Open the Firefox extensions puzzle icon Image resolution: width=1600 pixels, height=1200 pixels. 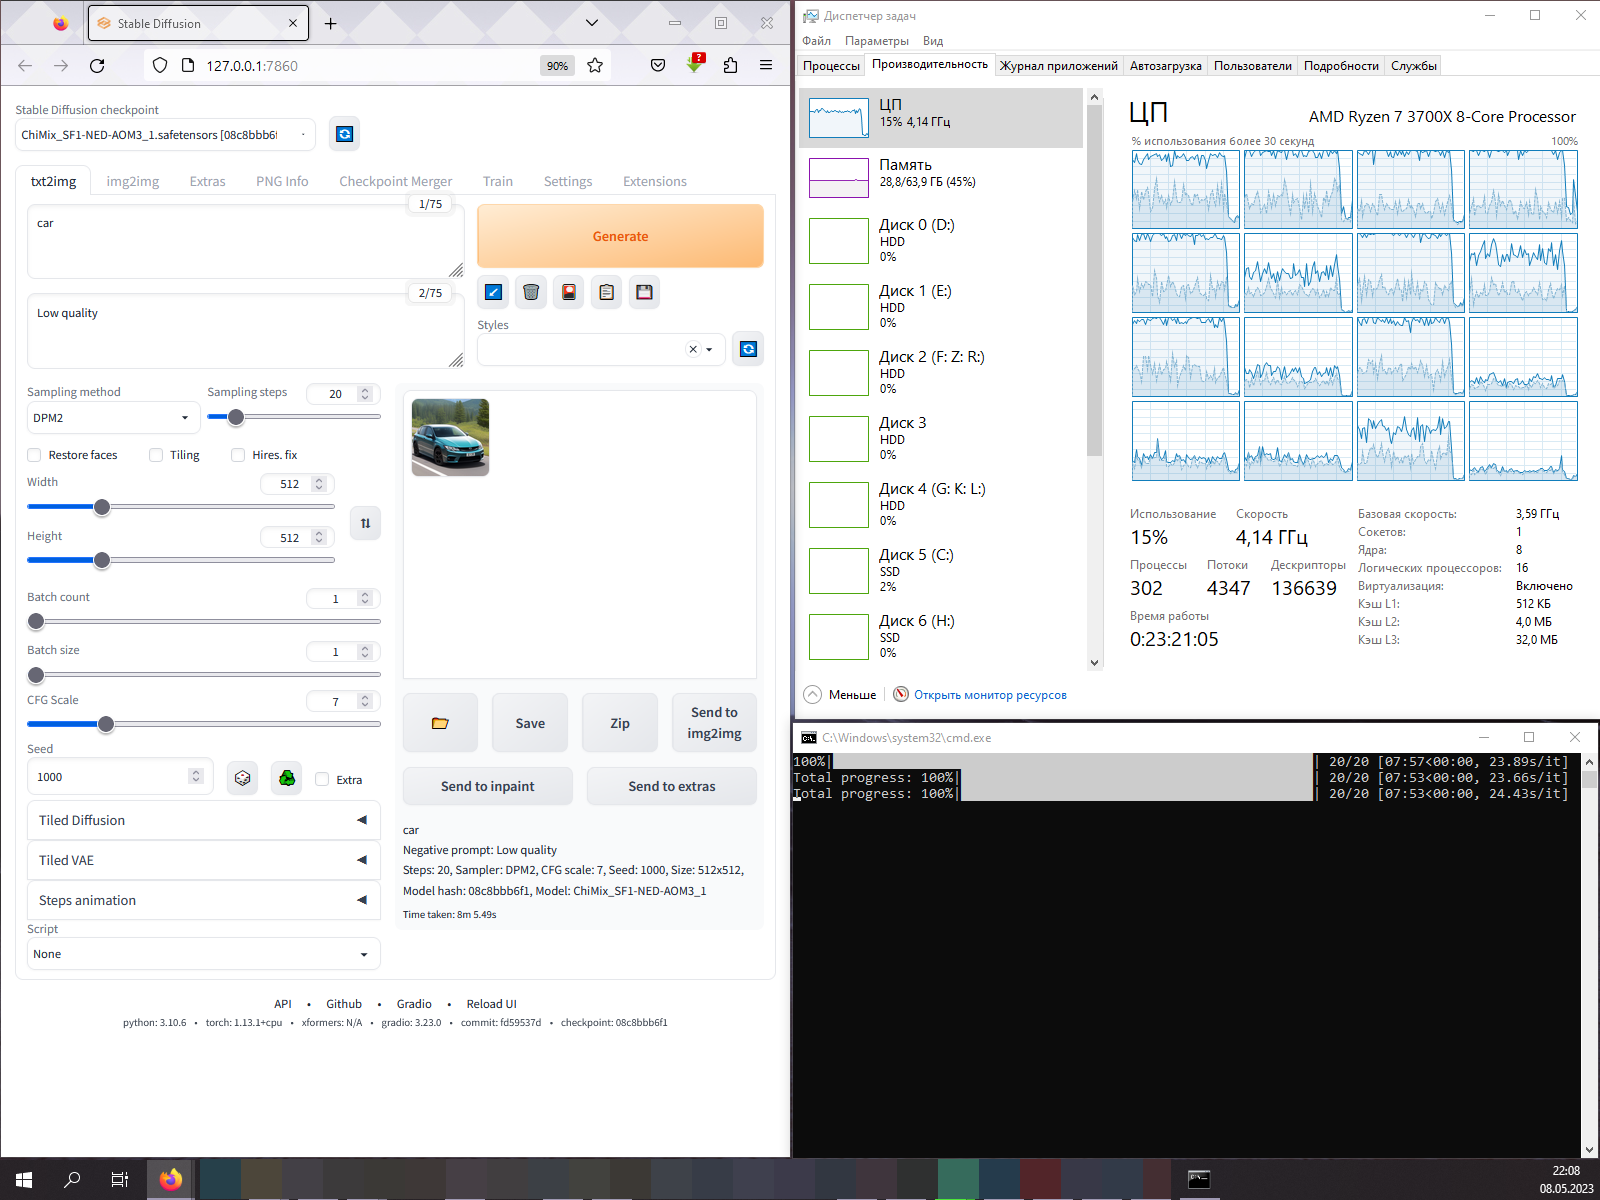click(x=730, y=66)
